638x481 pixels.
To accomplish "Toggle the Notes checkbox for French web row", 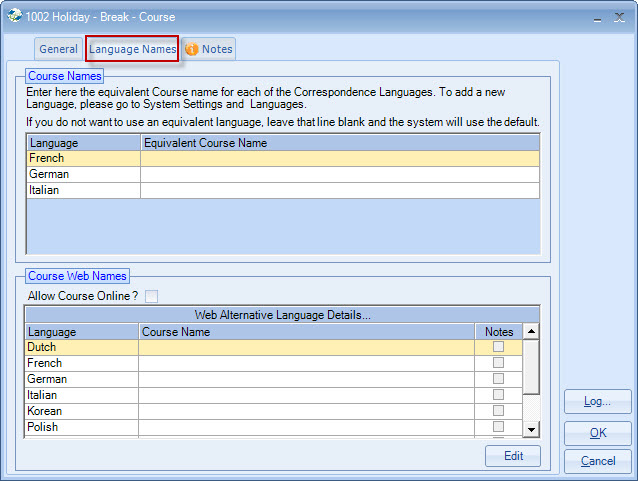I will point(498,363).
